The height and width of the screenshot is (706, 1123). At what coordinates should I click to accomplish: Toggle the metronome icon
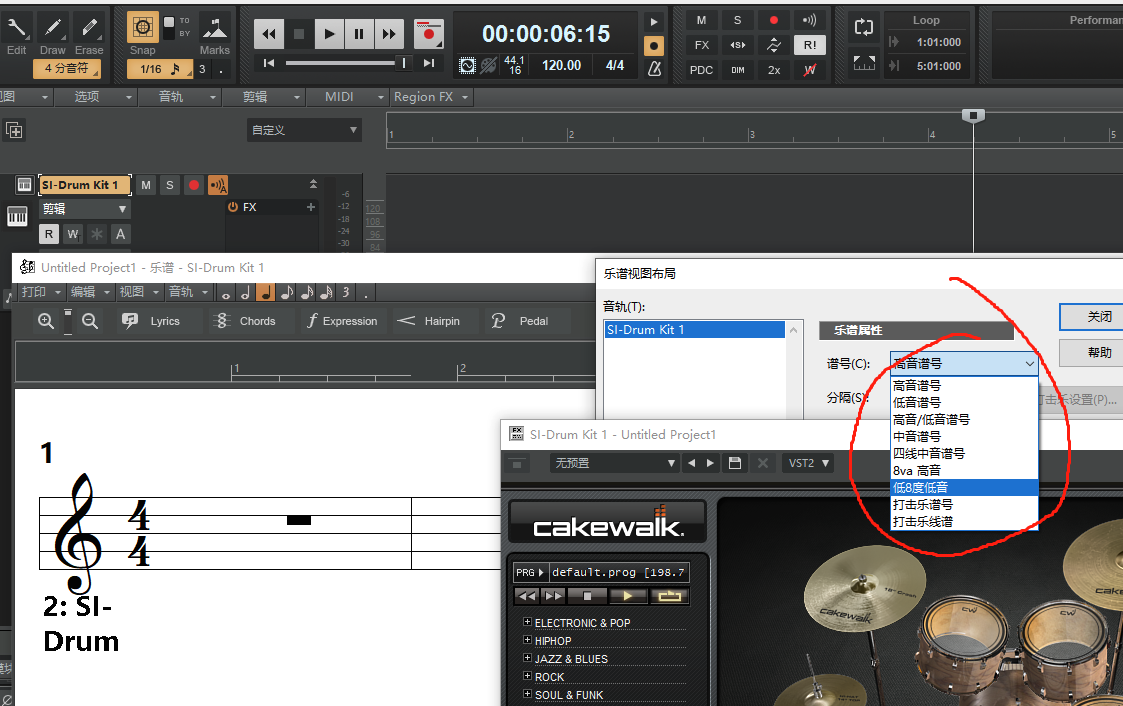pyautogui.click(x=654, y=69)
